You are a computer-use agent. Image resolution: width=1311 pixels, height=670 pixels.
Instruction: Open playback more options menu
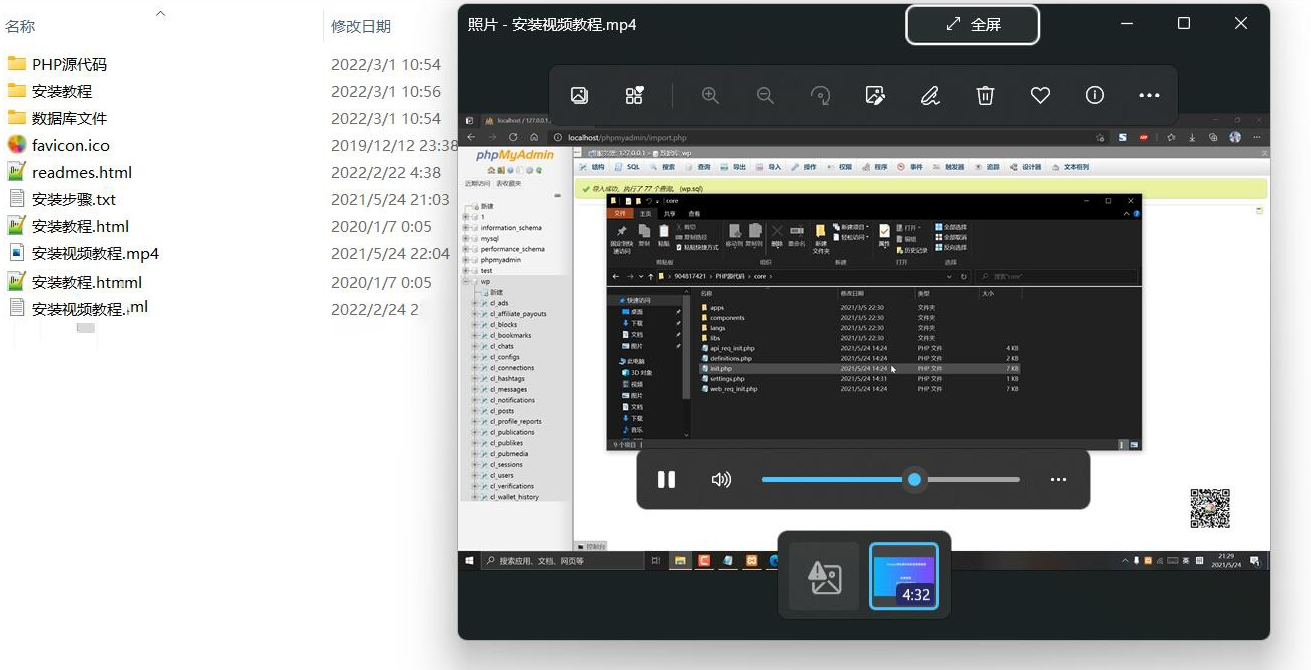coord(1058,480)
